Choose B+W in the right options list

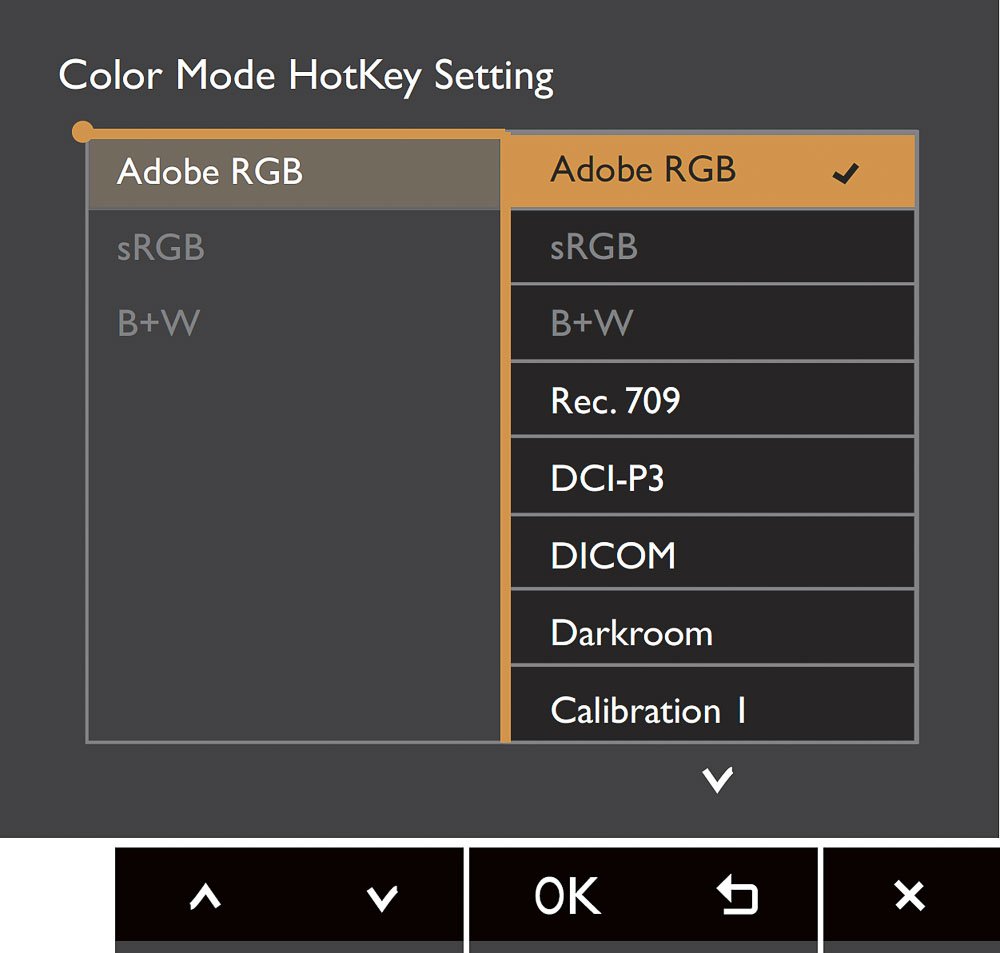(712, 323)
